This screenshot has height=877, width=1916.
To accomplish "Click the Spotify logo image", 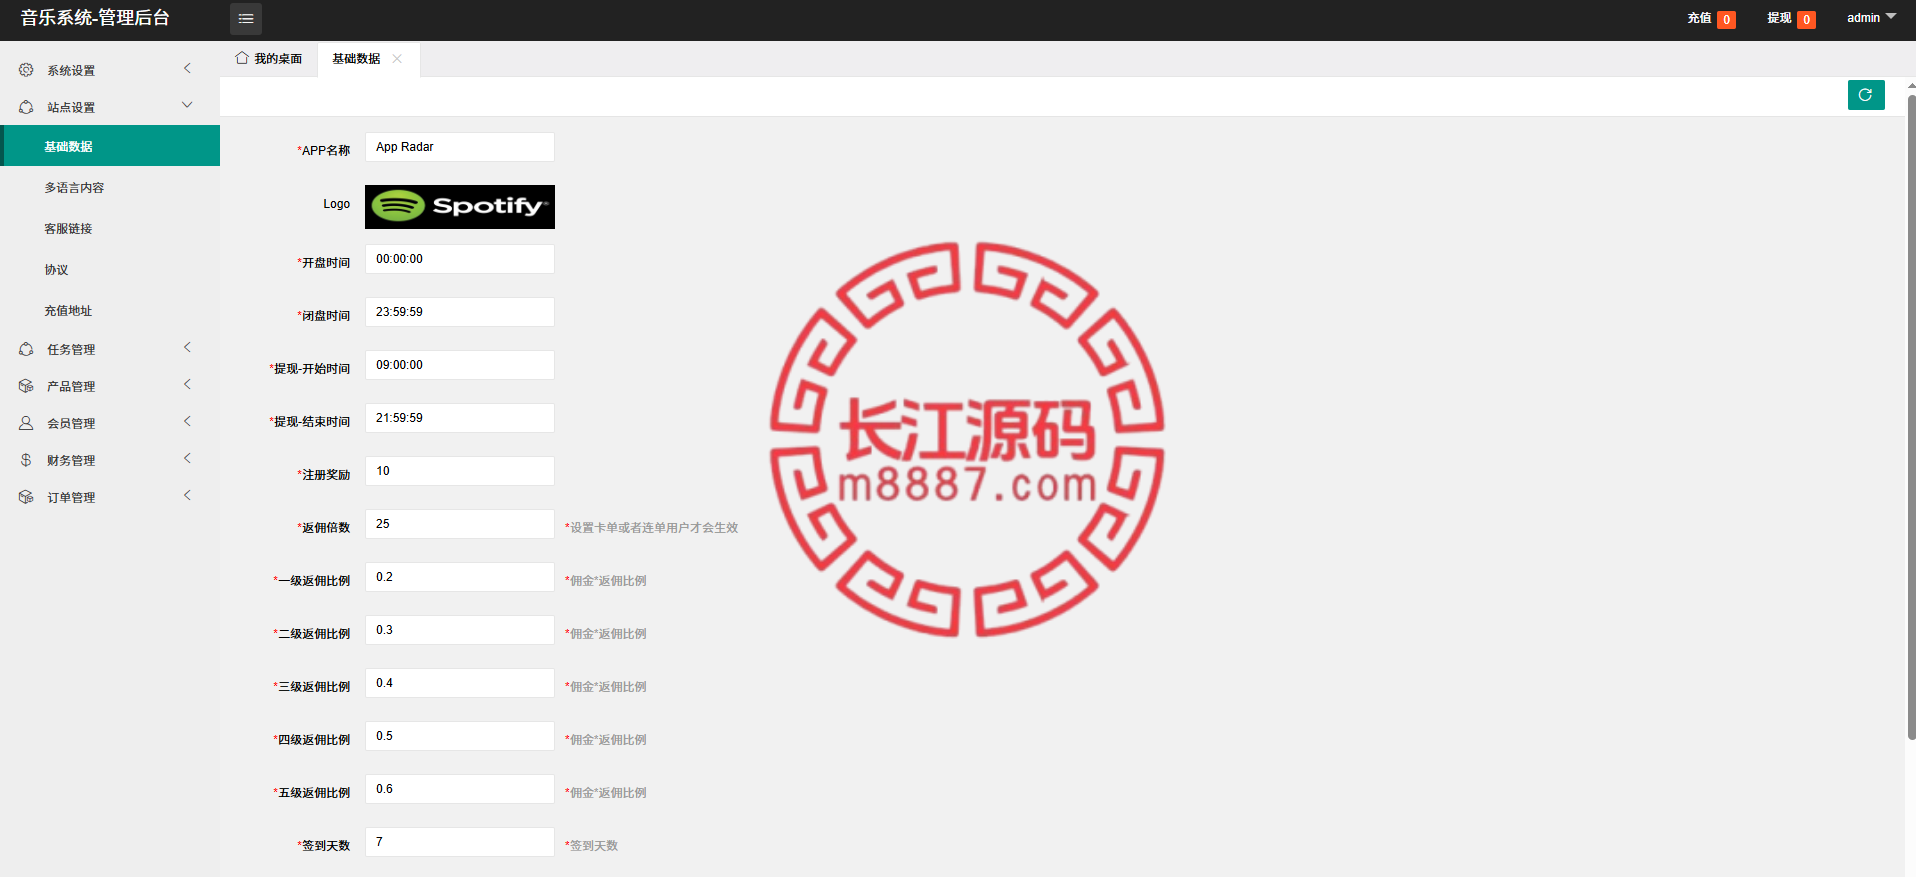I will click(460, 207).
